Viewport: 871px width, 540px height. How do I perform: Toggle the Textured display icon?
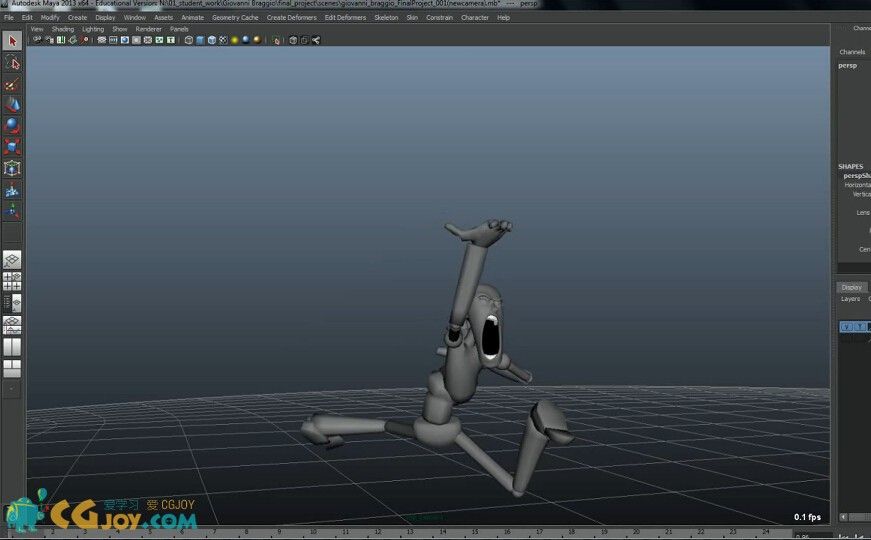(x=223, y=40)
